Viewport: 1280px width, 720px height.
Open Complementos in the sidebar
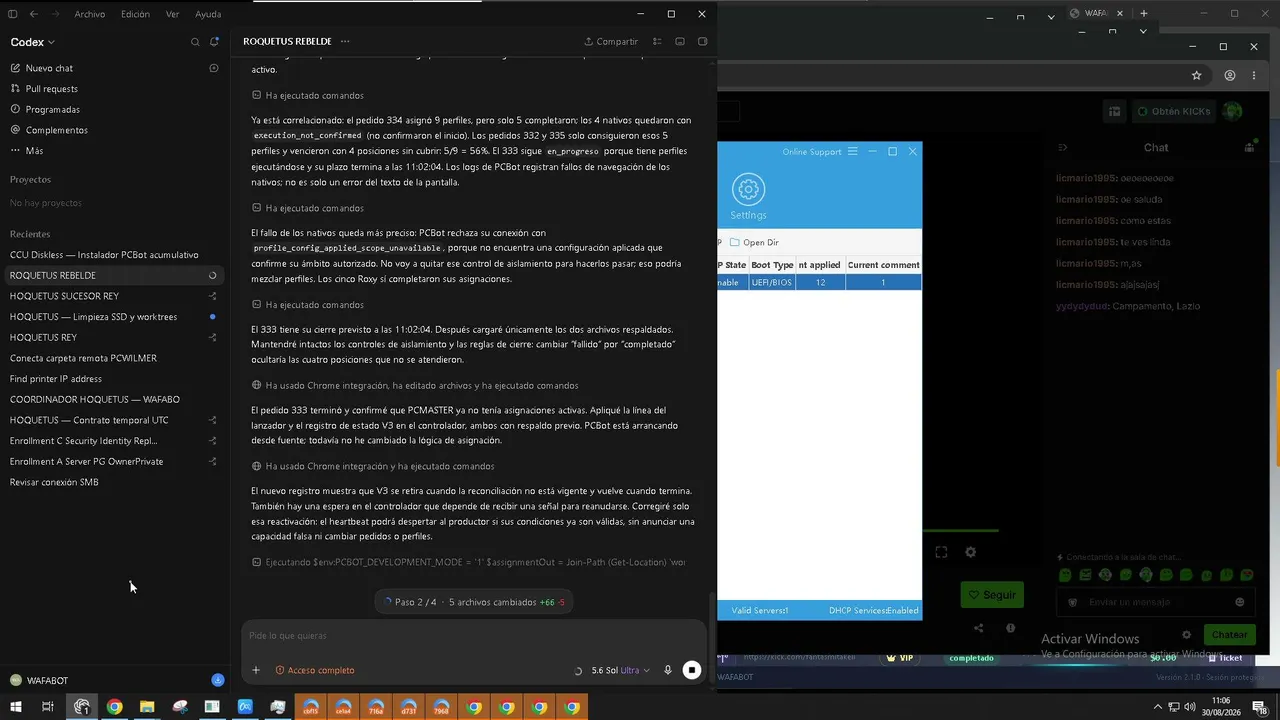(x=56, y=130)
